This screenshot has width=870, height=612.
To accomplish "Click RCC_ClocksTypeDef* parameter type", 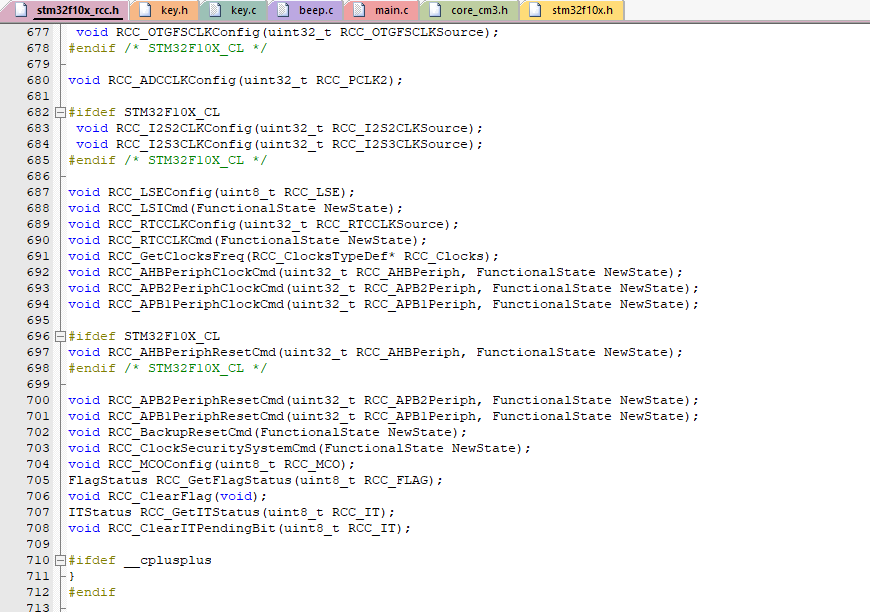I will coord(325,256).
